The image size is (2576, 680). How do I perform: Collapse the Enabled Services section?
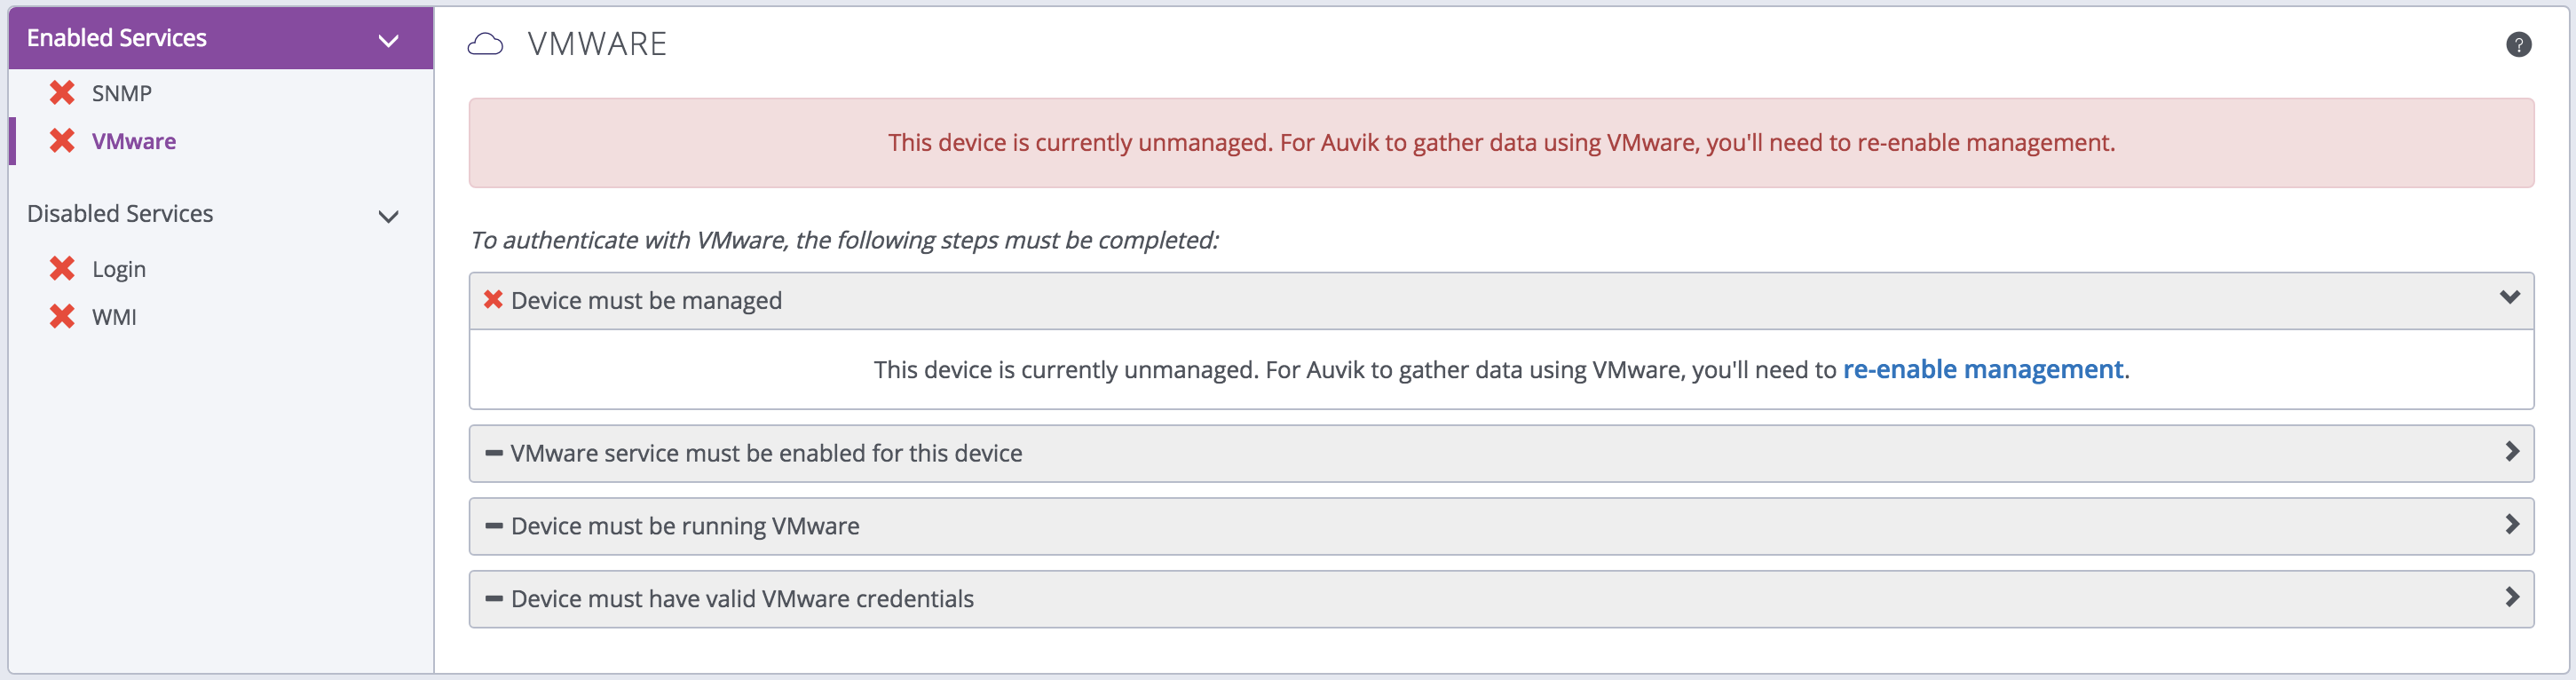click(388, 40)
